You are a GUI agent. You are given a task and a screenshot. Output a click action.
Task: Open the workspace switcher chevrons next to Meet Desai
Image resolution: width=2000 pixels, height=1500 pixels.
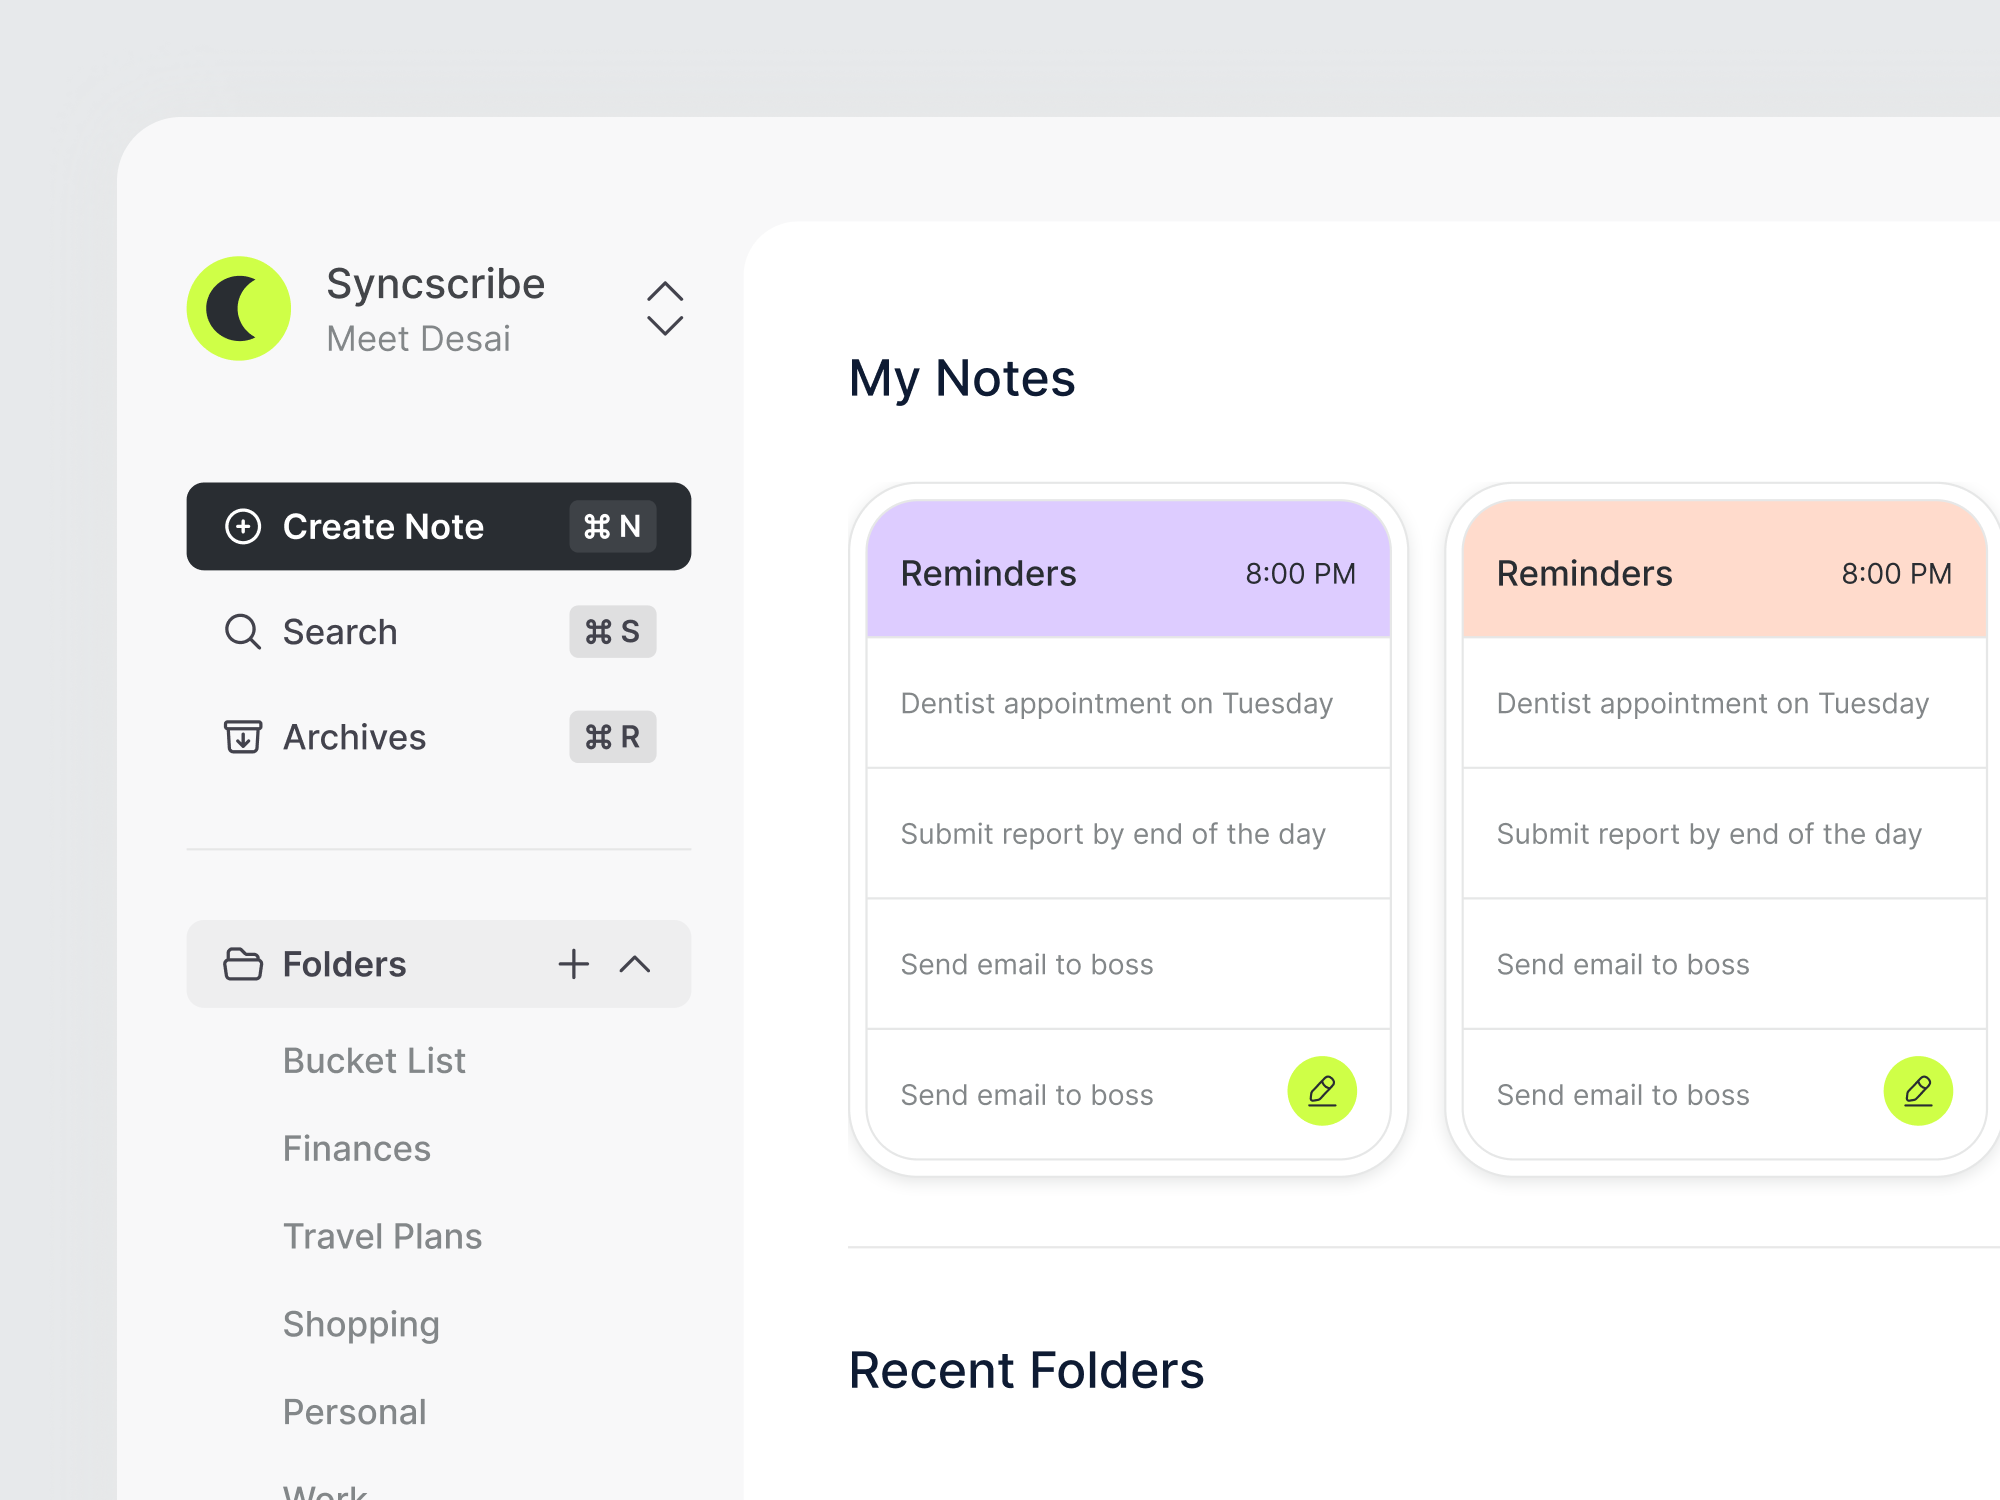[665, 308]
